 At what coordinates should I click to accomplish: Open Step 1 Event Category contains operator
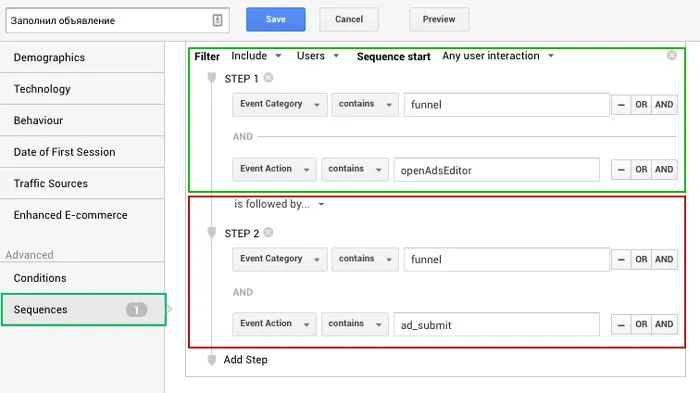coord(365,105)
